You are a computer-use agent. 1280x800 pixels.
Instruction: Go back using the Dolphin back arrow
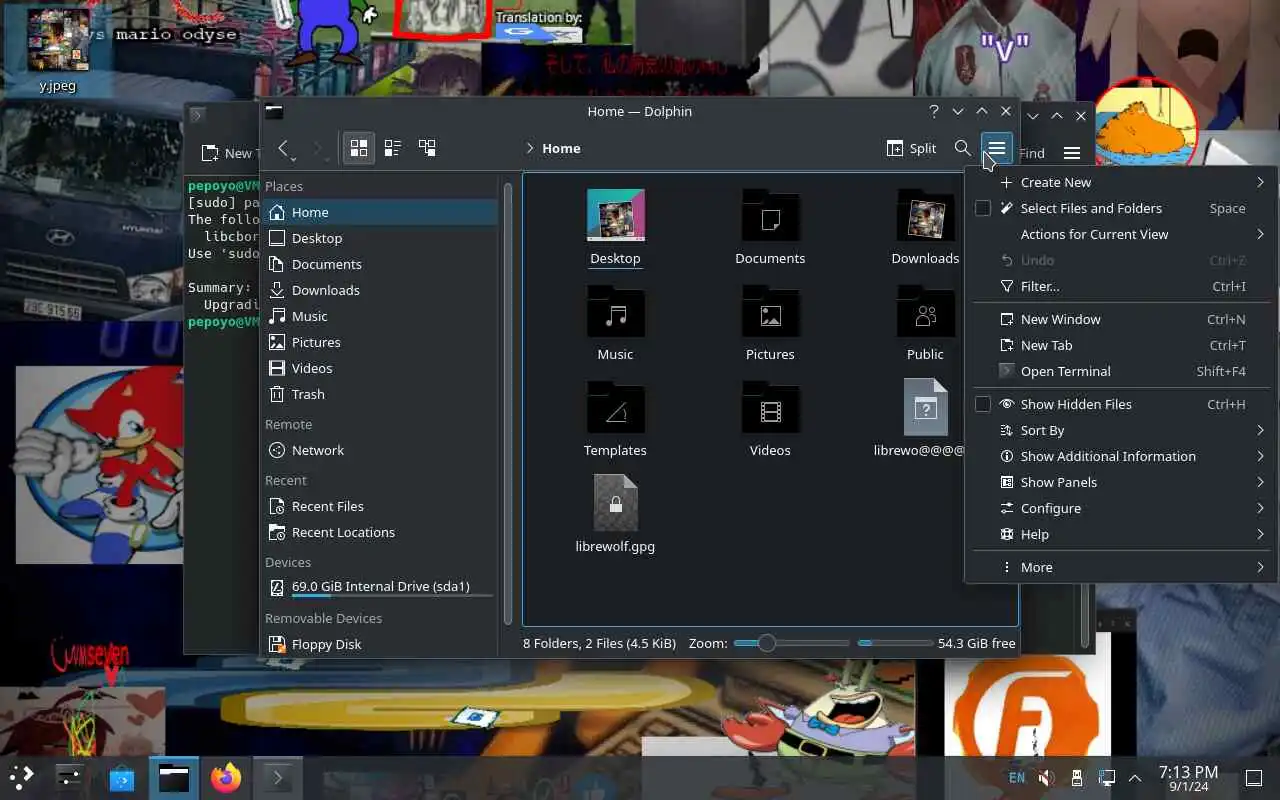[x=284, y=148]
